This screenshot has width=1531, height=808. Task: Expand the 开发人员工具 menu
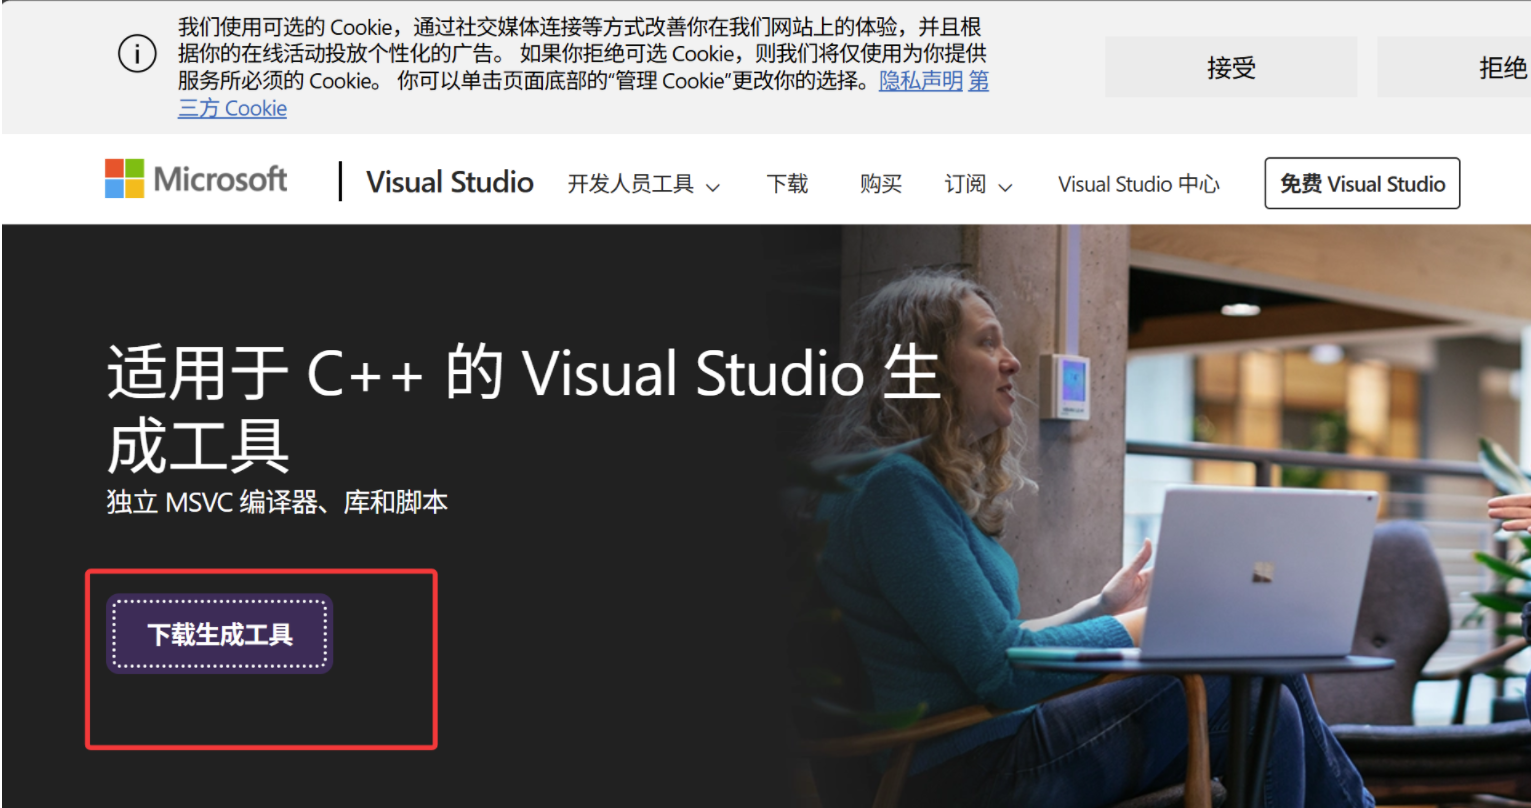tap(644, 184)
